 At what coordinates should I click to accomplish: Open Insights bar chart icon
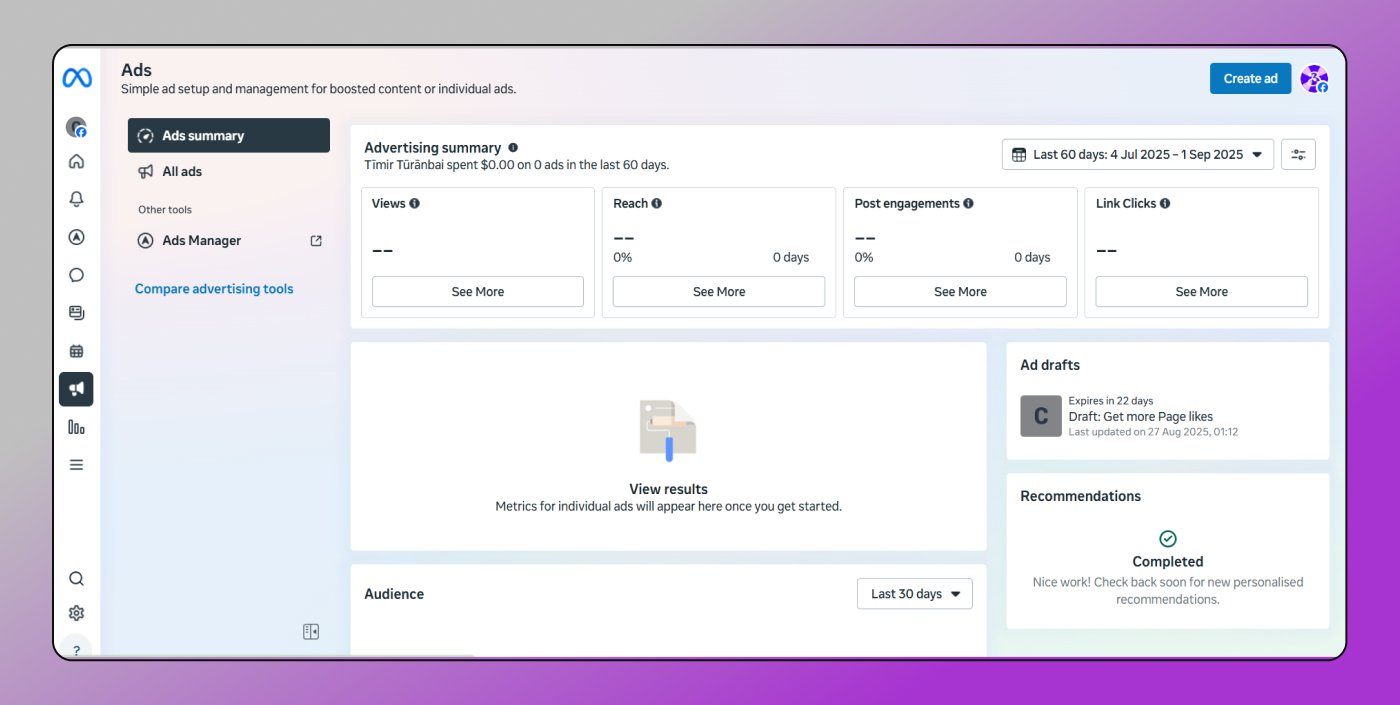point(76,427)
